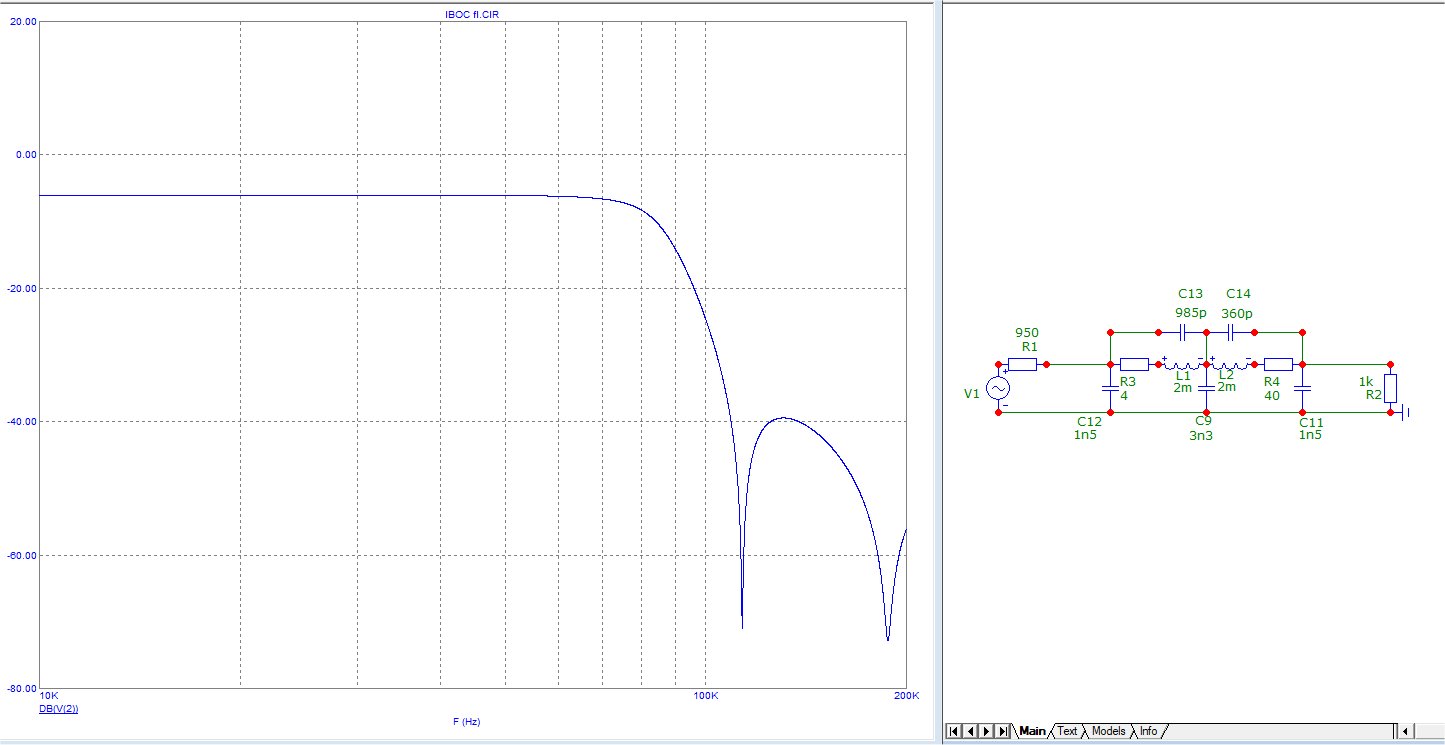Jump to last tab with scroll arrow
This screenshot has width=1445, height=745.
1002,731
